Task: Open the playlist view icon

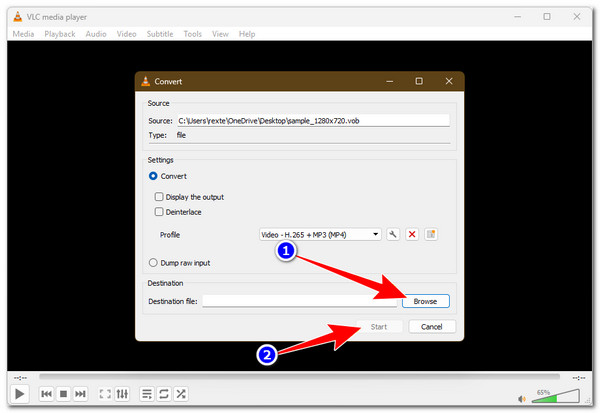Action: [x=146, y=394]
